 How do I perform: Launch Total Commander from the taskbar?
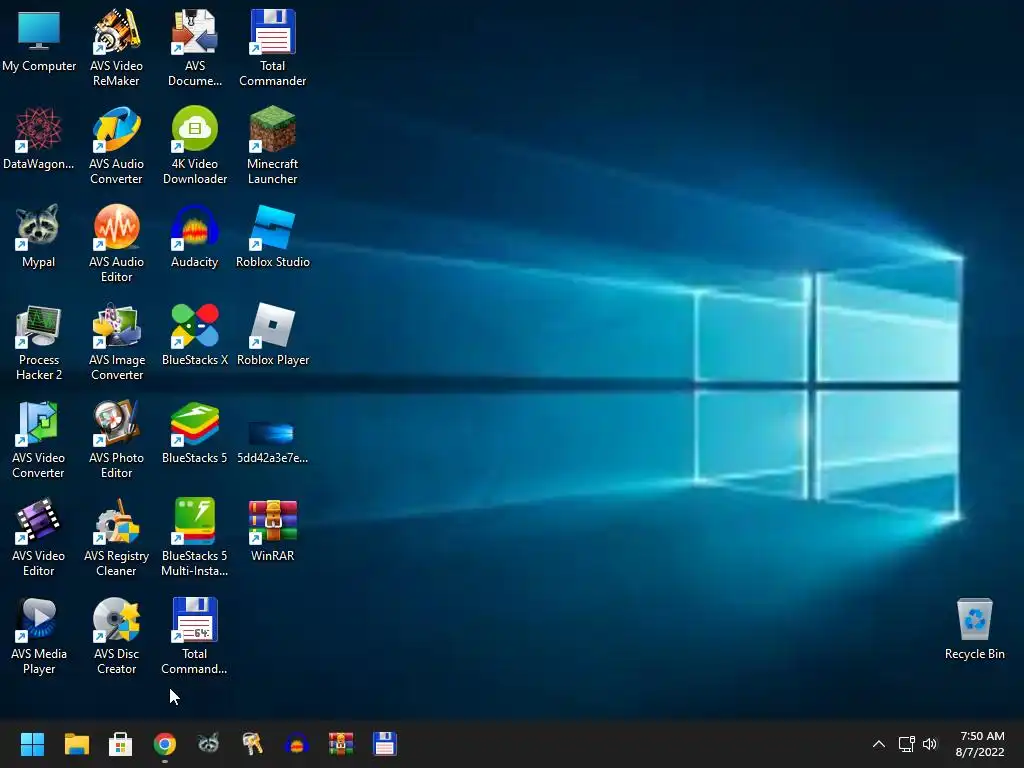385,744
